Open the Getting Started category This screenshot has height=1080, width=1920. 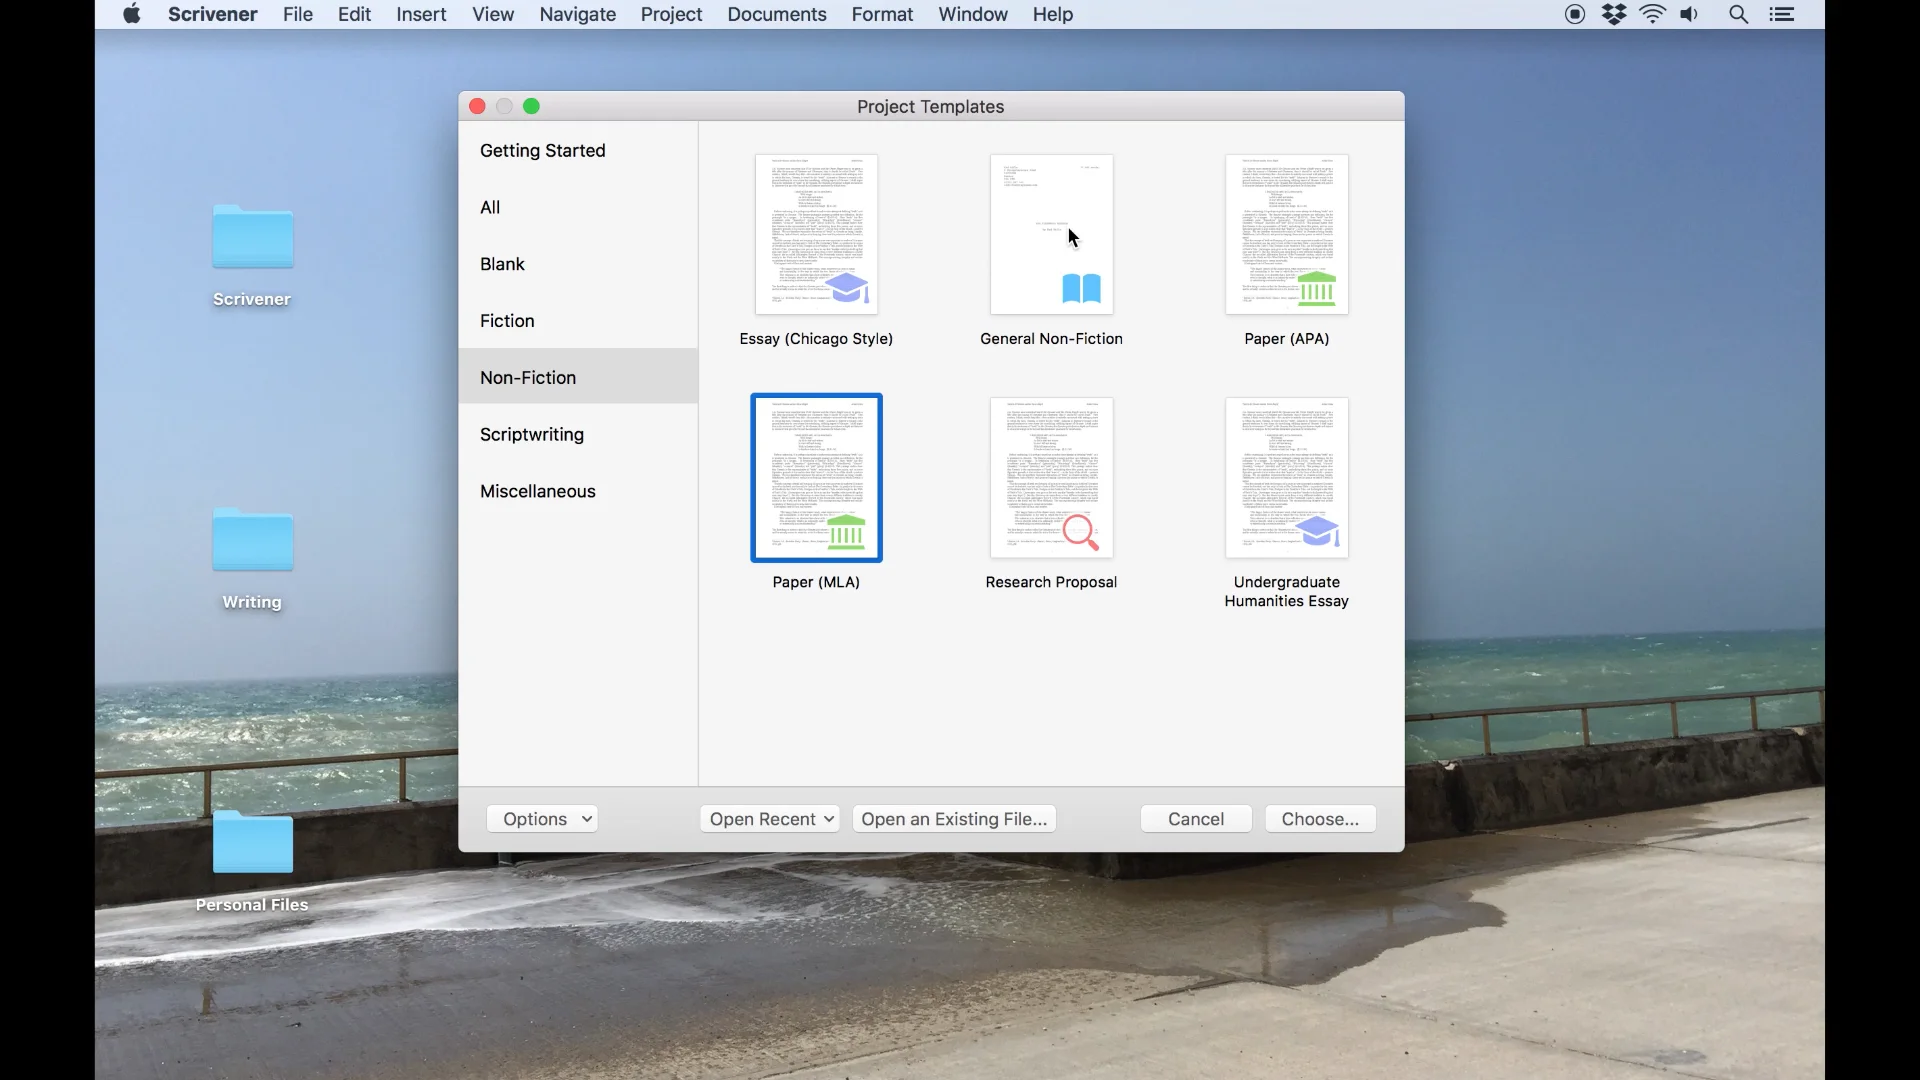point(578,151)
